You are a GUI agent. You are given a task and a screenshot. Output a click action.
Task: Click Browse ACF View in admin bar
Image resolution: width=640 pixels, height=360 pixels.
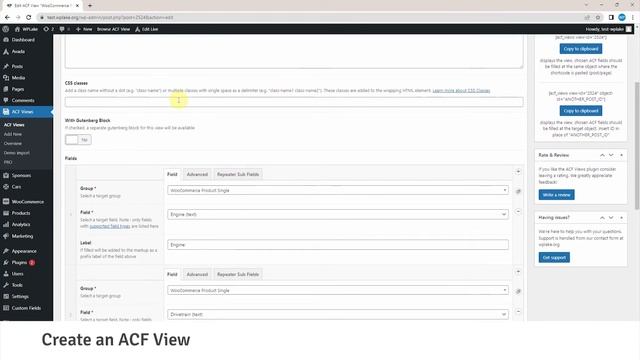(x=113, y=29)
